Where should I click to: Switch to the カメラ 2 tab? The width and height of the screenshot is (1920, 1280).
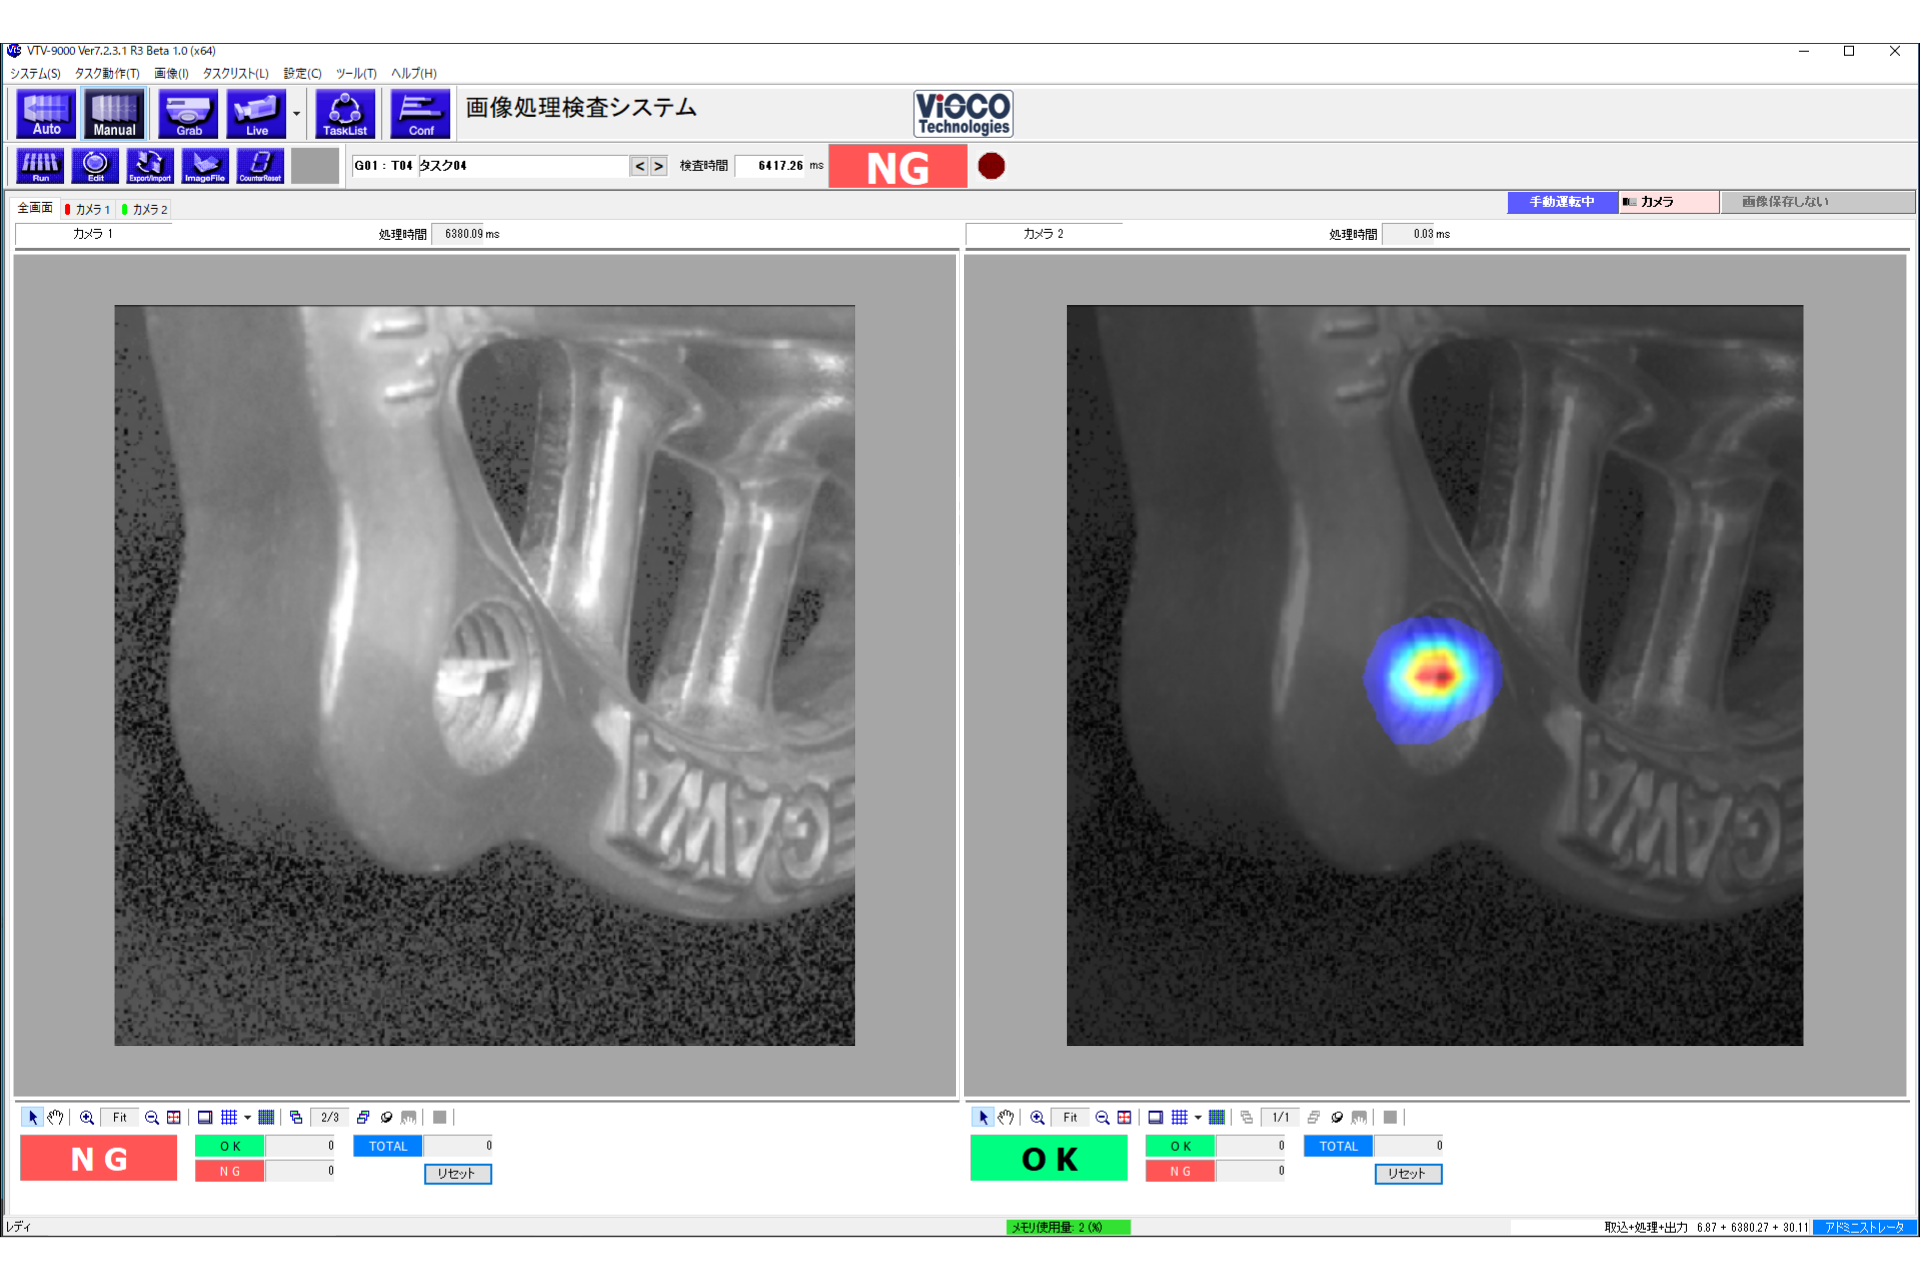pyautogui.click(x=146, y=209)
